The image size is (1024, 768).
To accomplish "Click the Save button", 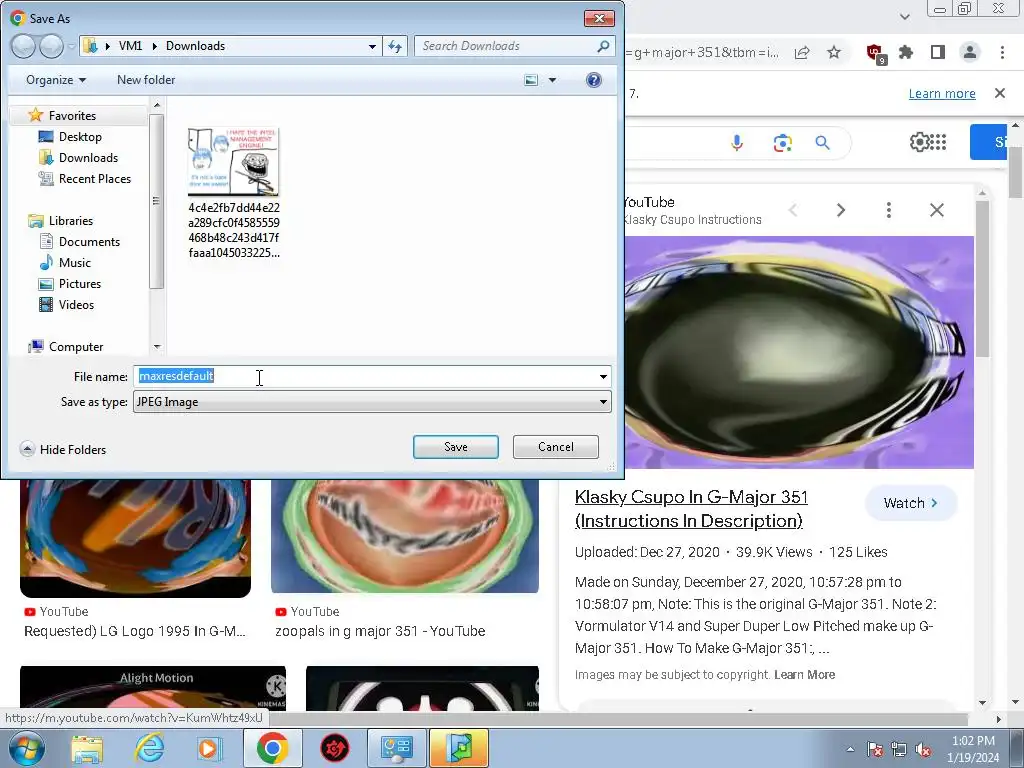I will 456,447.
